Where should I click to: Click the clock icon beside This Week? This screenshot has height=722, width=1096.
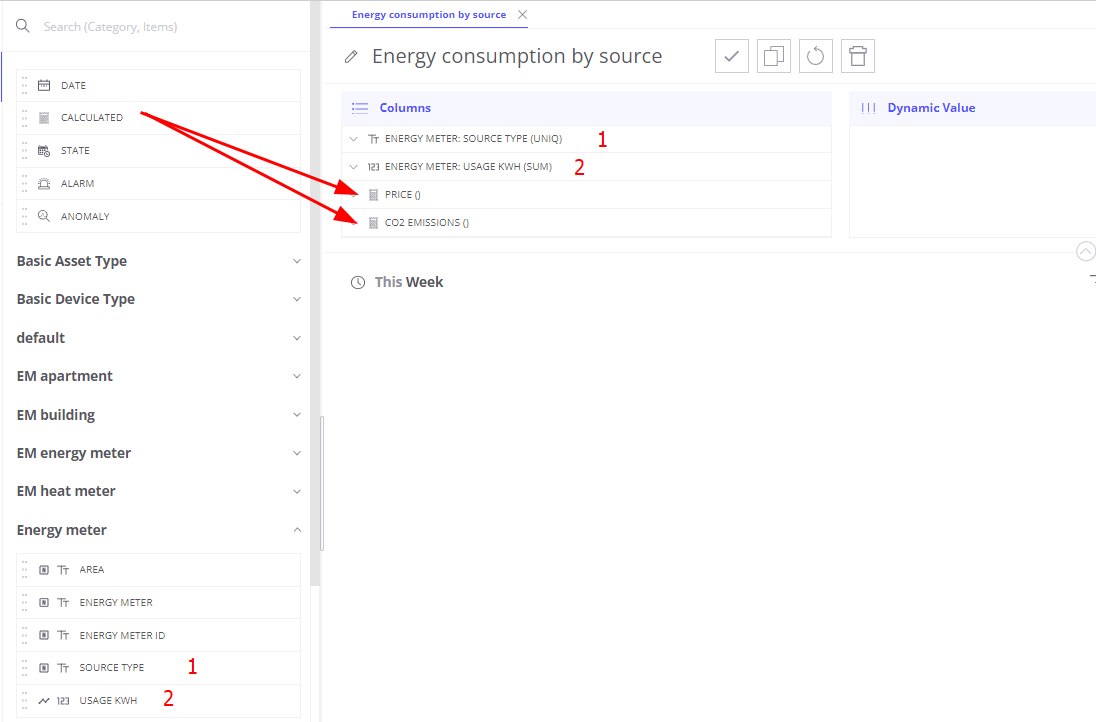[358, 283]
